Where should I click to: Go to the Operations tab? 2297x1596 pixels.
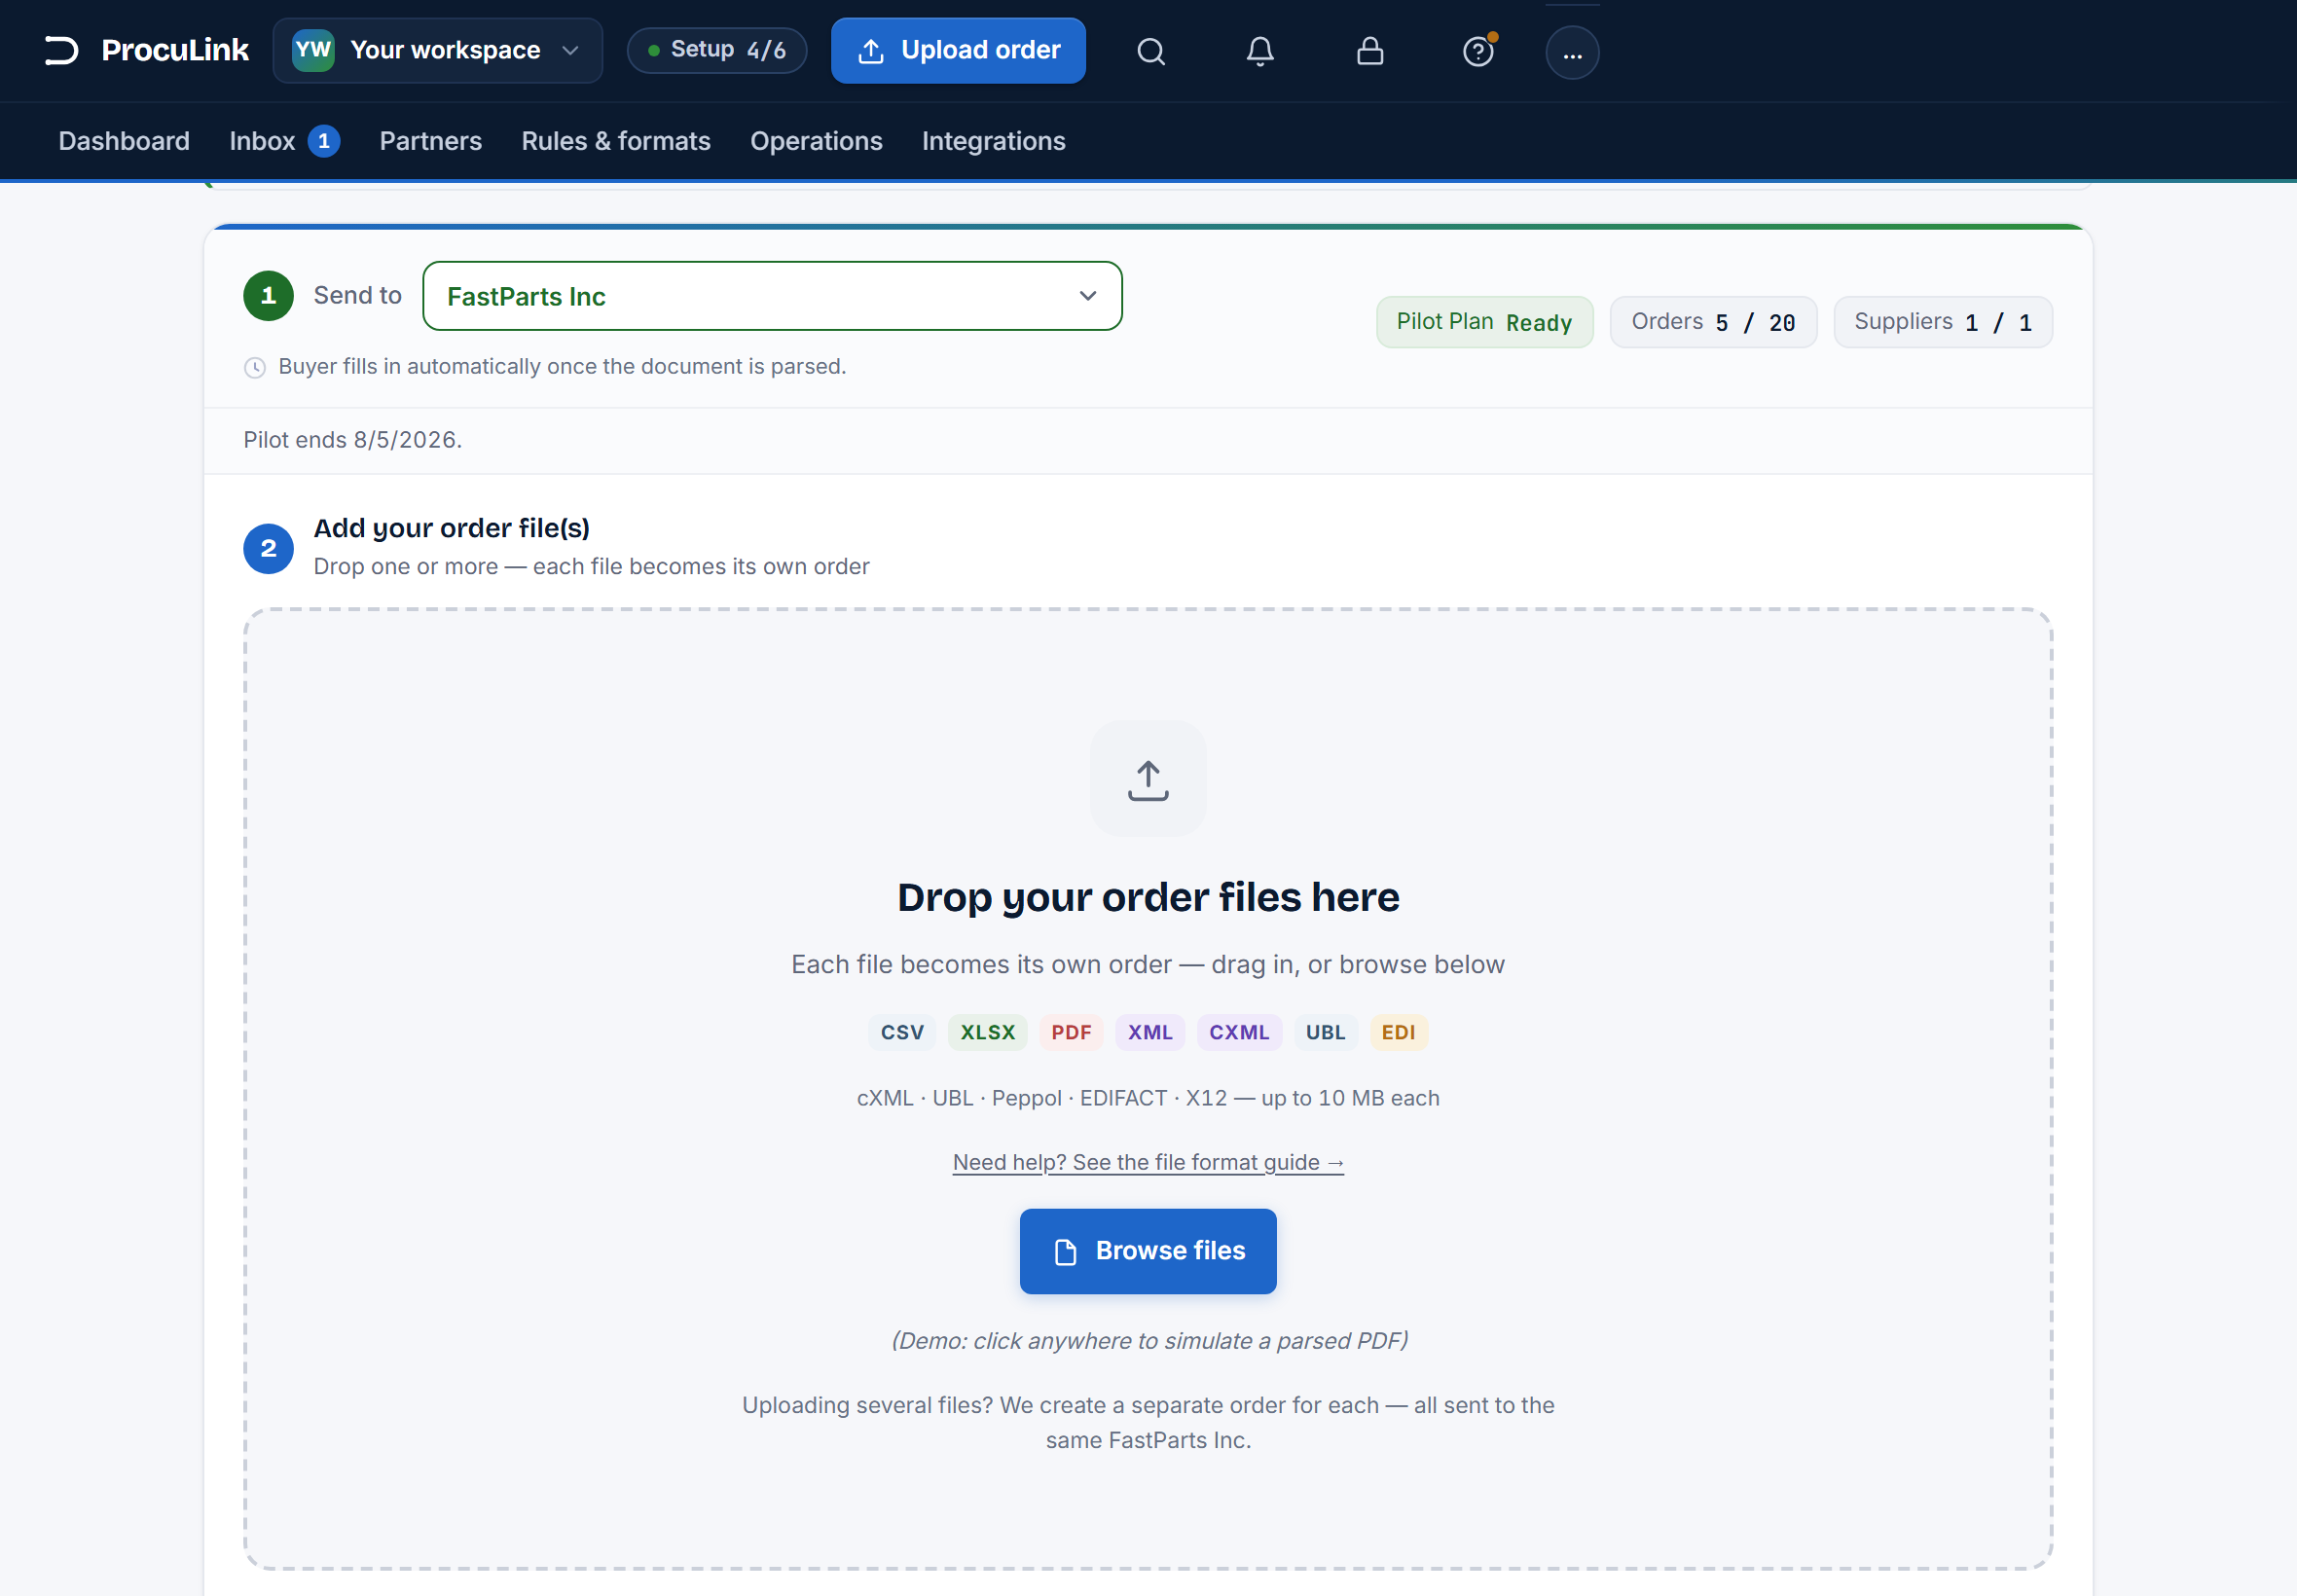coord(816,141)
